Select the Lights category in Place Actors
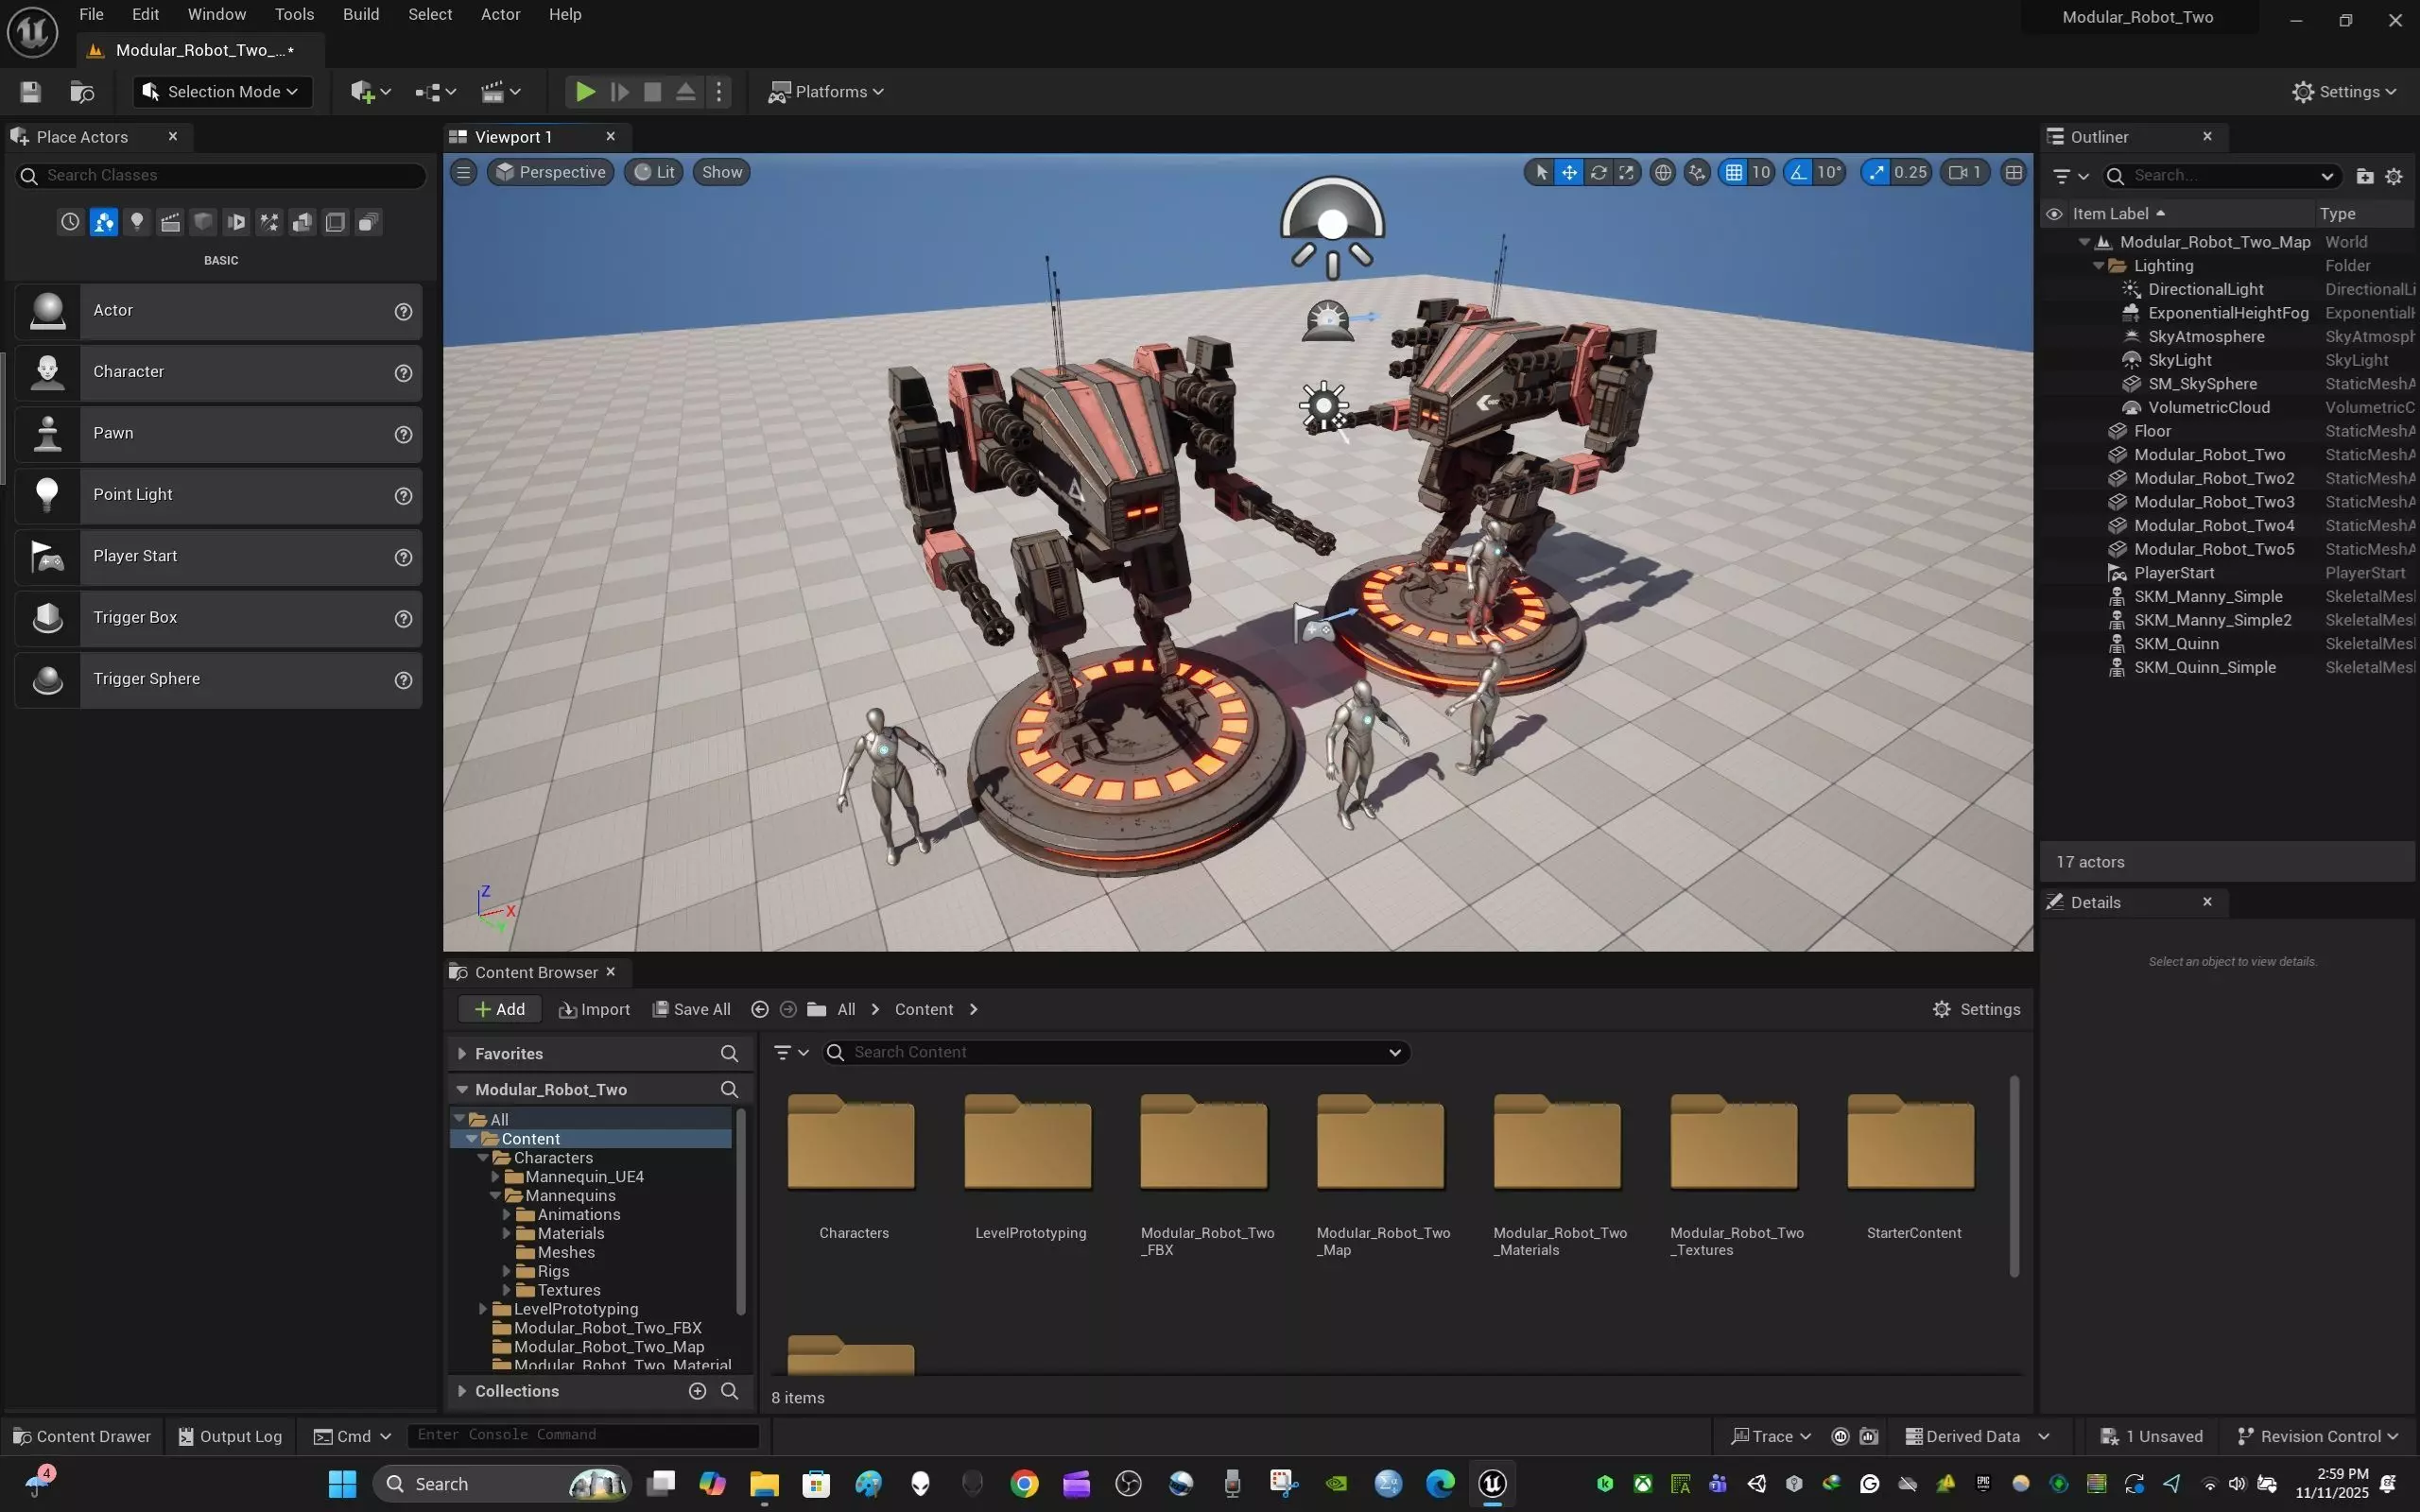 (137, 222)
